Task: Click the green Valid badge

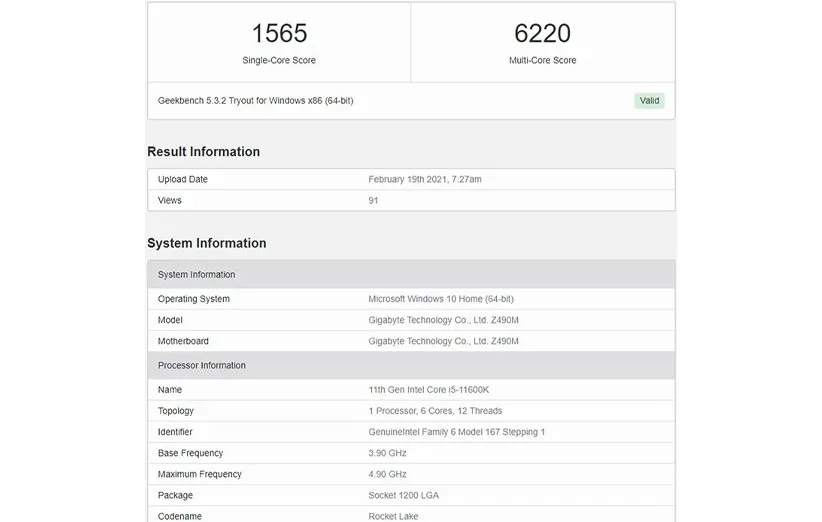Action: [x=649, y=101]
